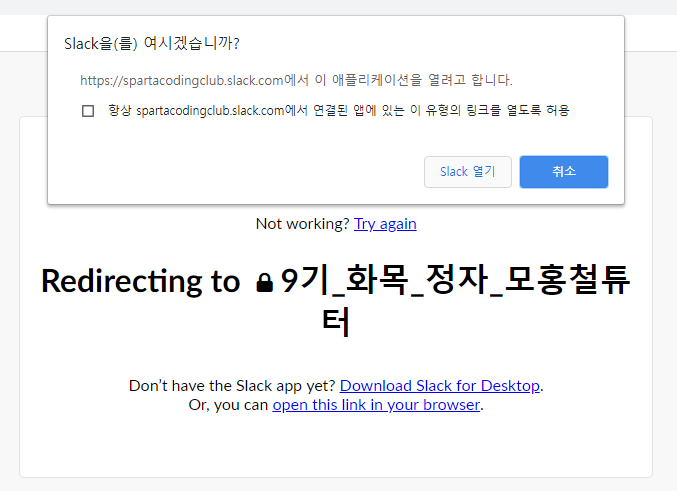Click the 'Not working?' text
The image size is (677, 491).
(302, 224)
